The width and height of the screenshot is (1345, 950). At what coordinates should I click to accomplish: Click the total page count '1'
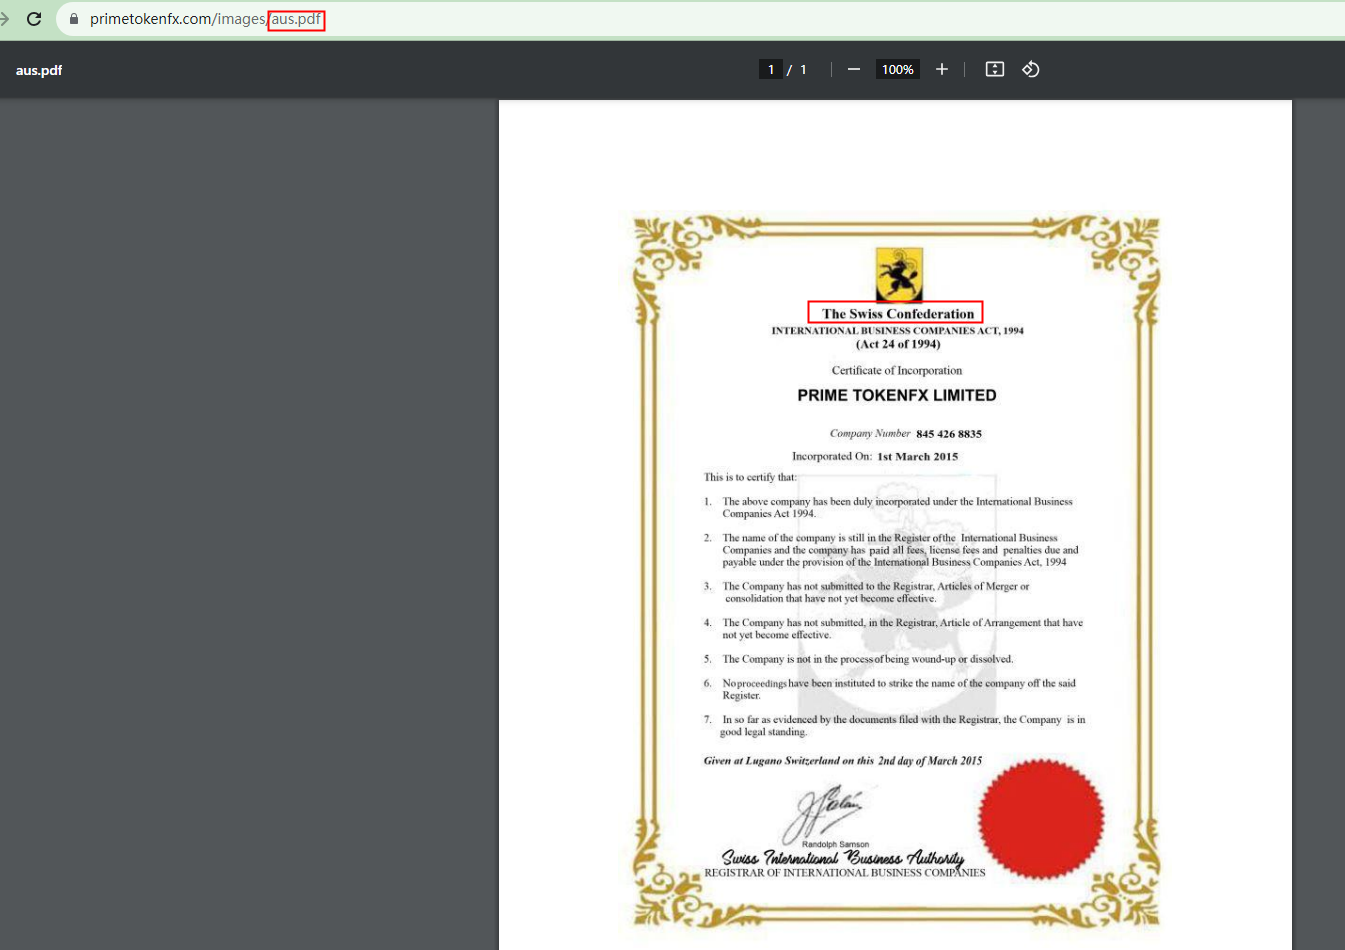803,69
